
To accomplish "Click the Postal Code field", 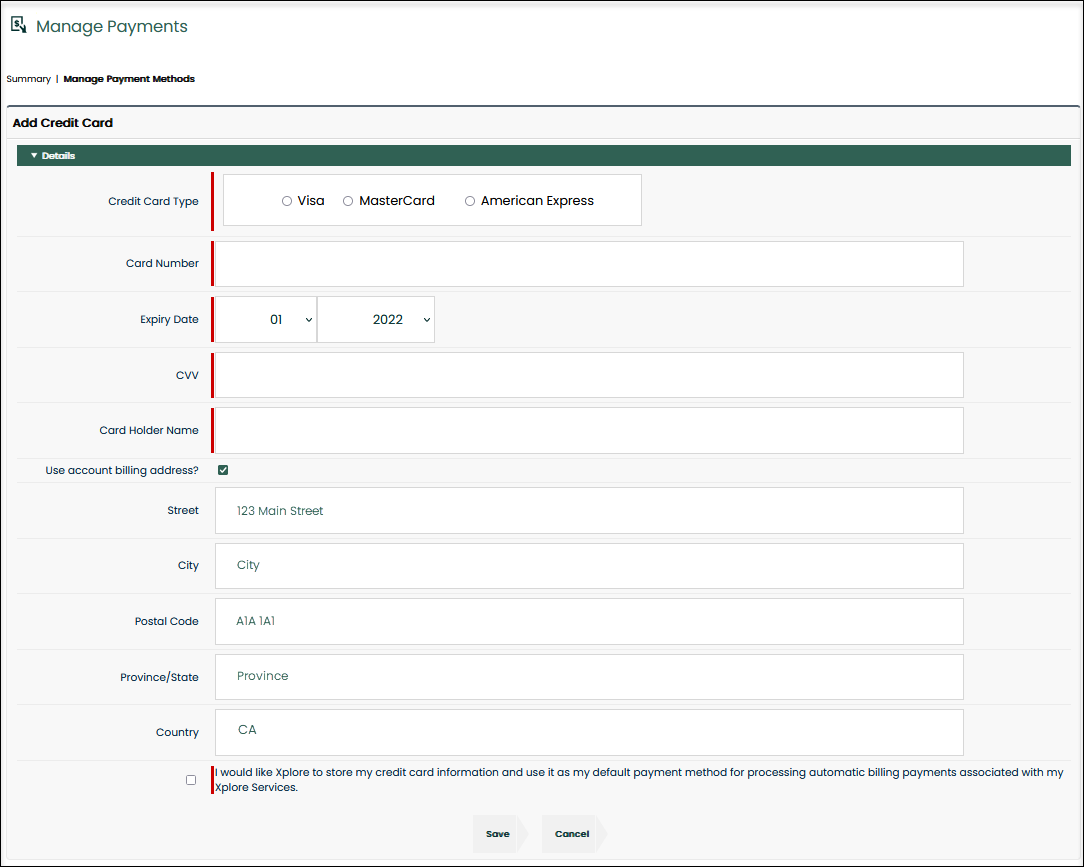I will pos(589,622).
